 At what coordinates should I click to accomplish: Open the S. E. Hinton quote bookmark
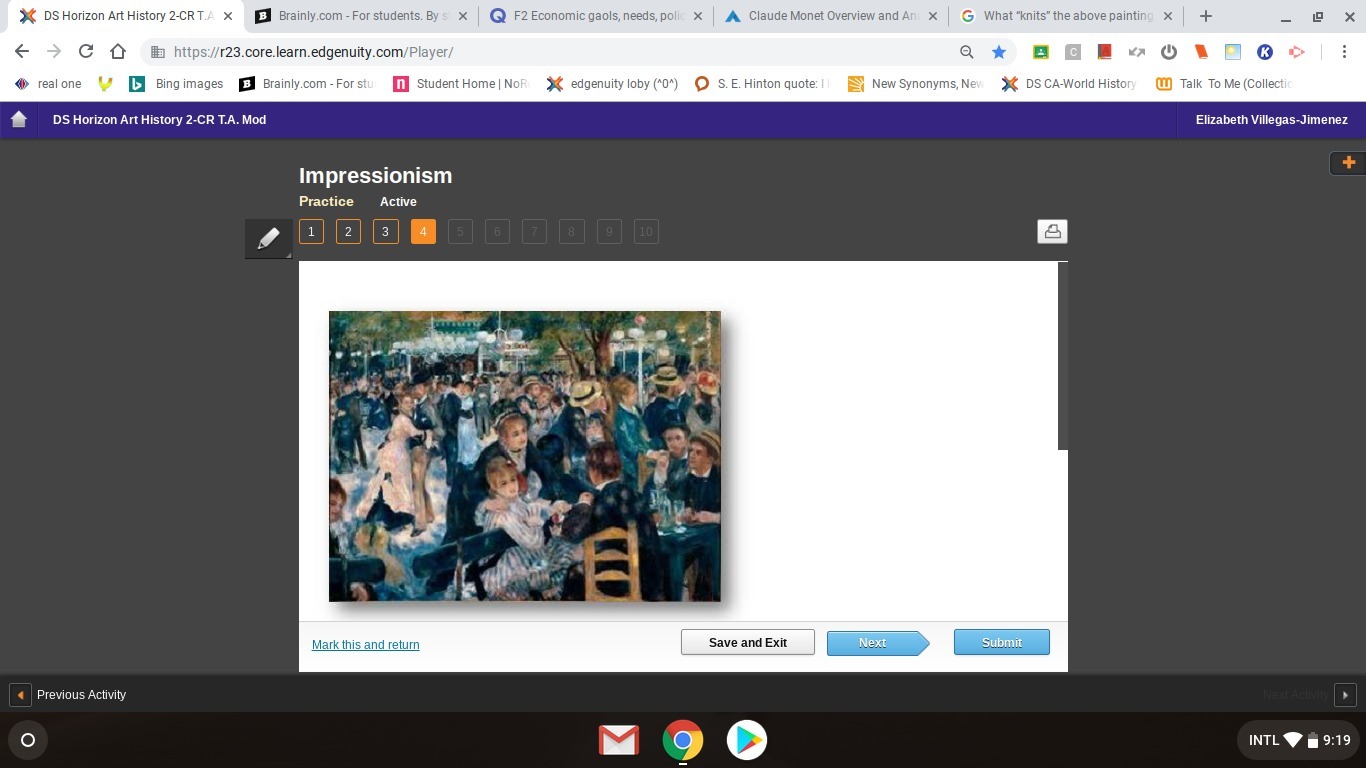[x=763, y=84]
